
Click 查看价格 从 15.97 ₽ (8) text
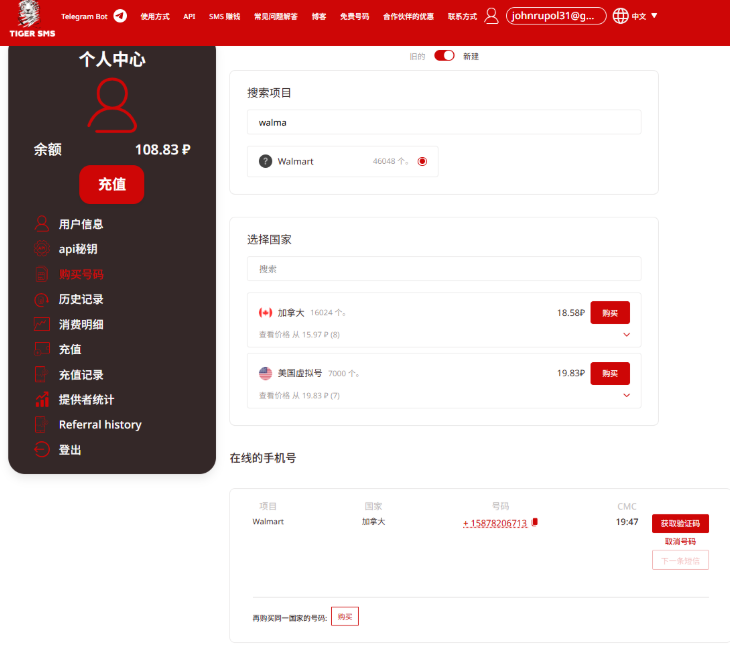coord(299,335)
